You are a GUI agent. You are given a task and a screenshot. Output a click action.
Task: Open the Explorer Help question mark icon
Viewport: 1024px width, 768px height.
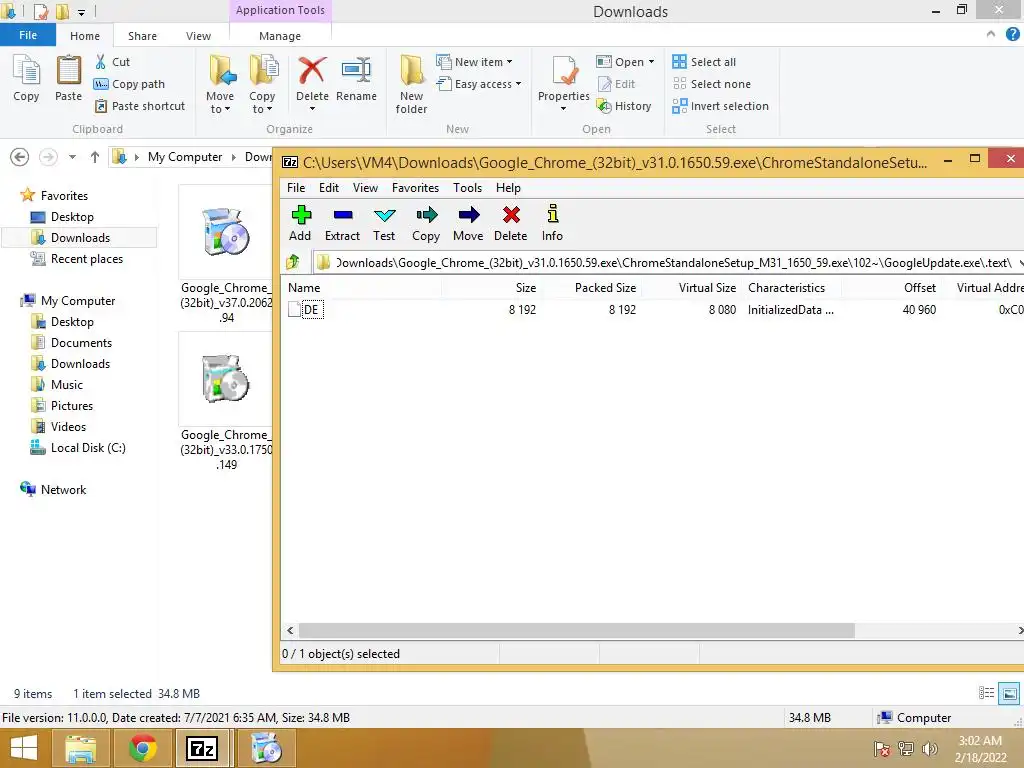click(1013, 35)
